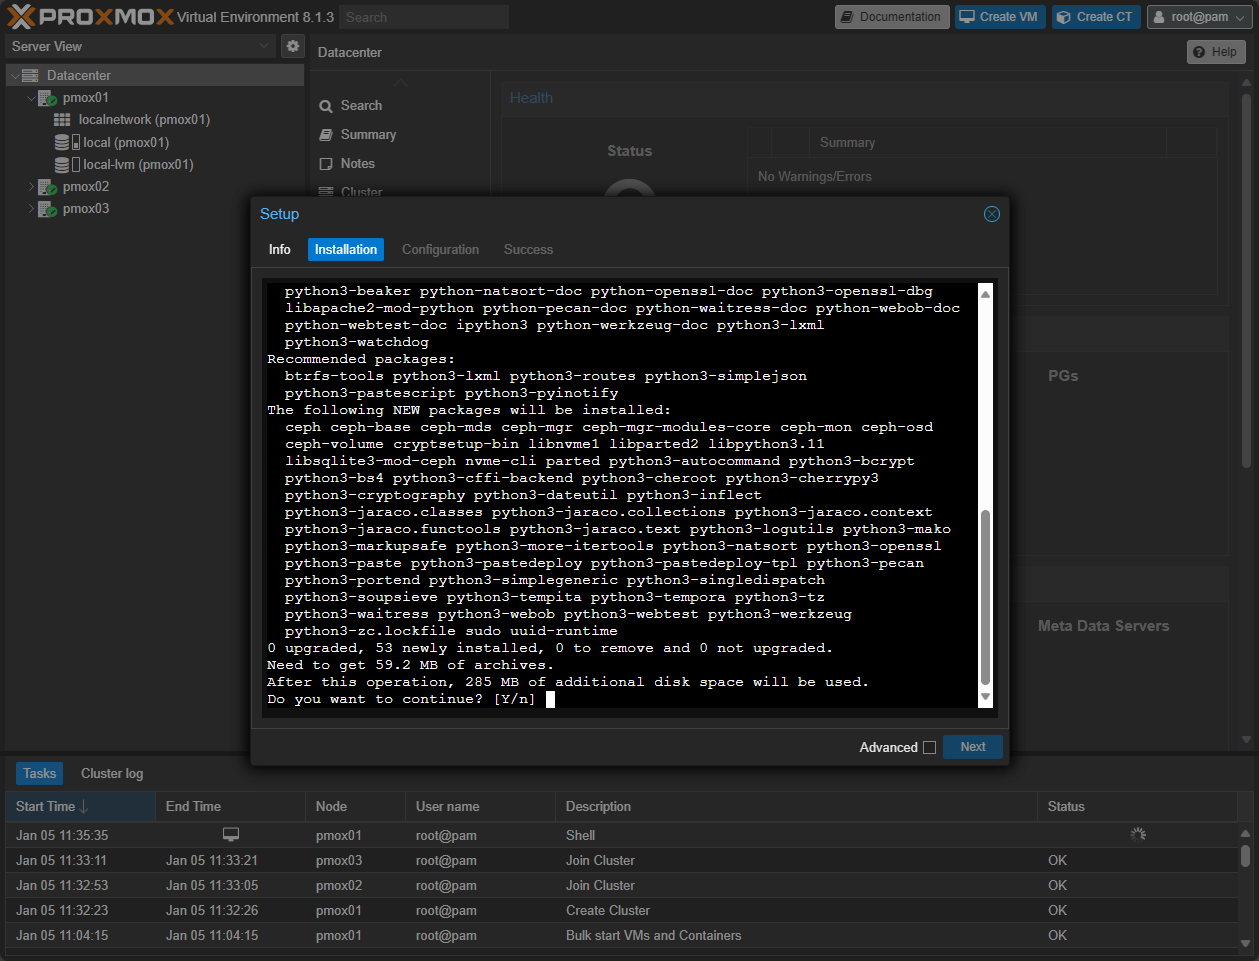Open the Server View dropdown
This screenshot has height=961, width=1259.
140,46
